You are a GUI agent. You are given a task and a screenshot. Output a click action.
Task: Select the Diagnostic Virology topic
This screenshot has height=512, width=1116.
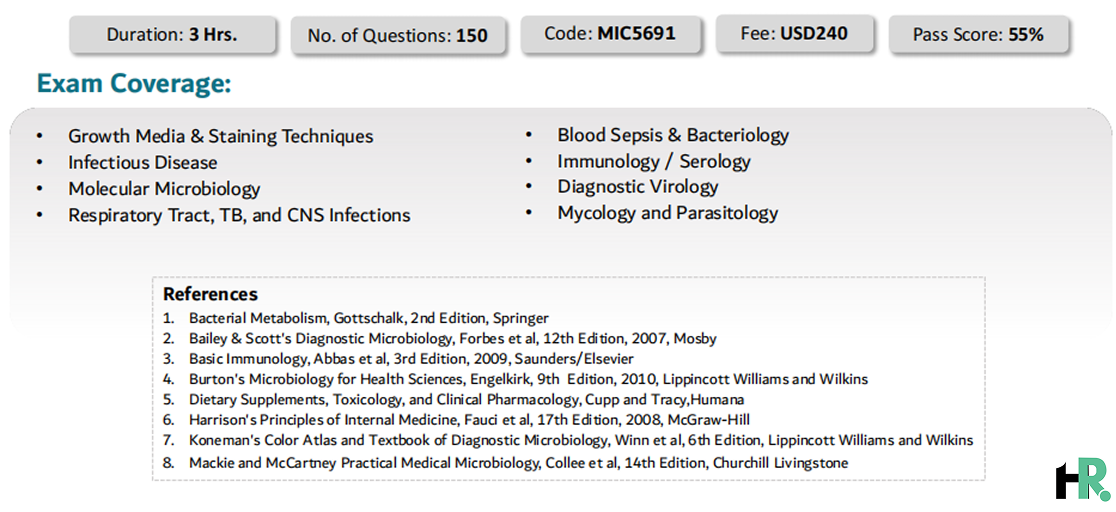(x=638, y=187)
